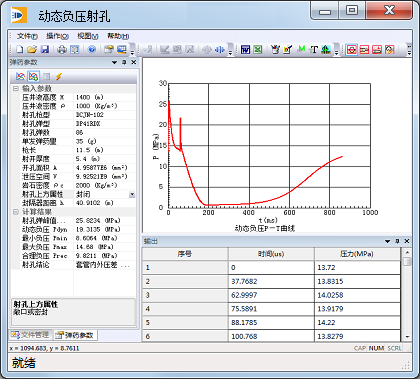Click the monitor display toolbar icon
This screenshot has height=380, width=420.
click(121, 50)
